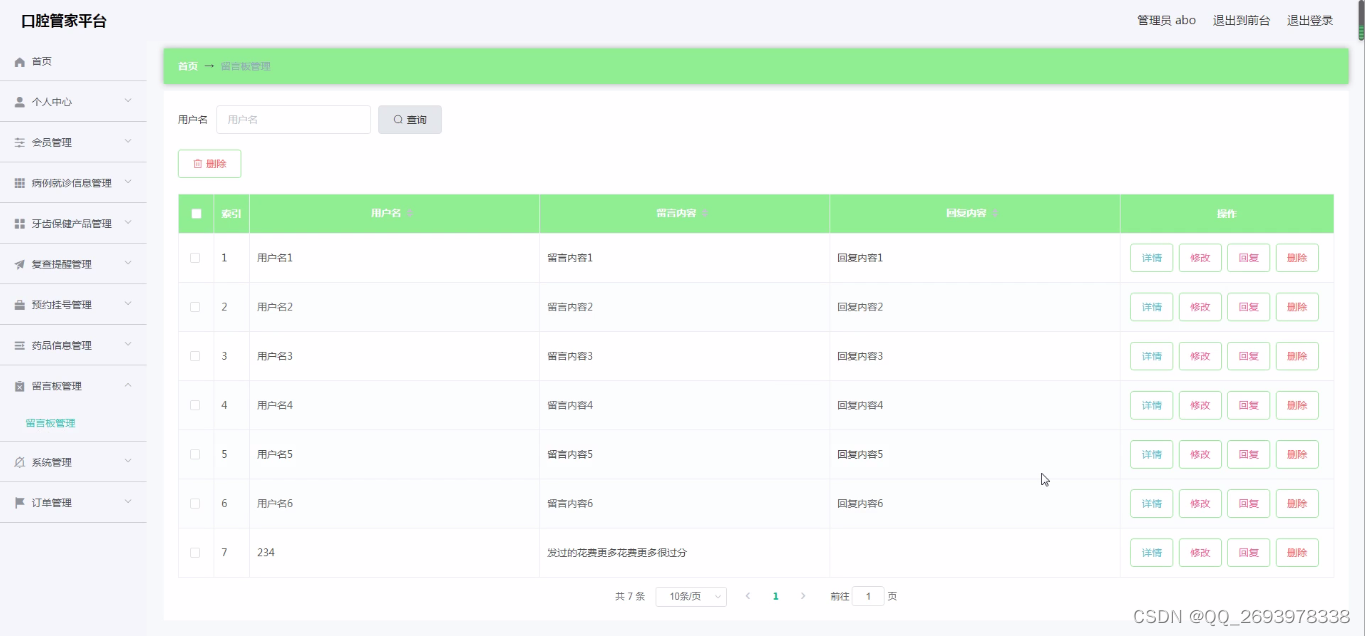
Task: Click the cell text 留言内容5
Action: [570, 455]
